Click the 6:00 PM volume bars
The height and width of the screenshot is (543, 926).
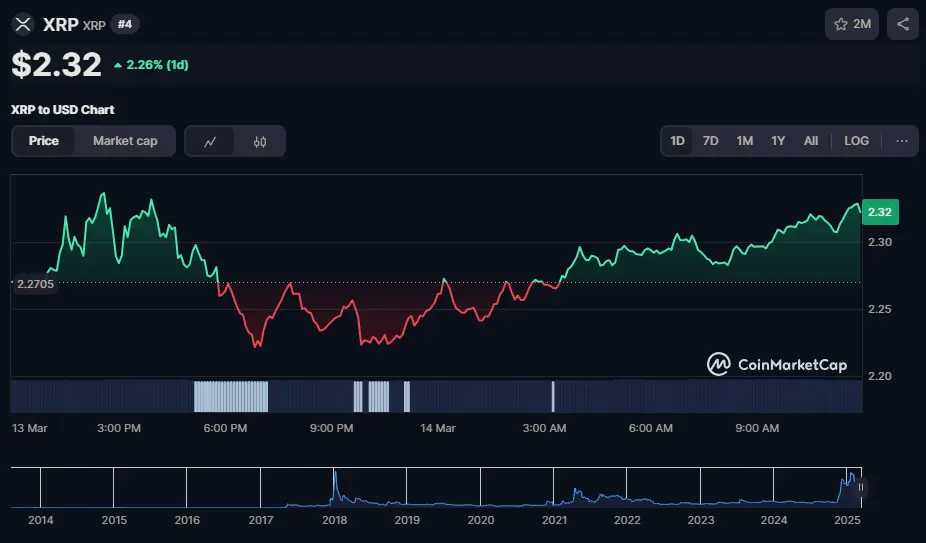click(231, 396)
